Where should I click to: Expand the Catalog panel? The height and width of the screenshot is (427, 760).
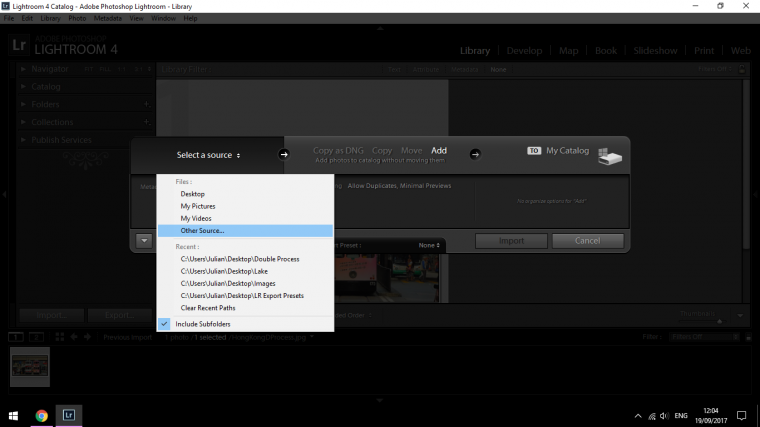coord(23,87)
